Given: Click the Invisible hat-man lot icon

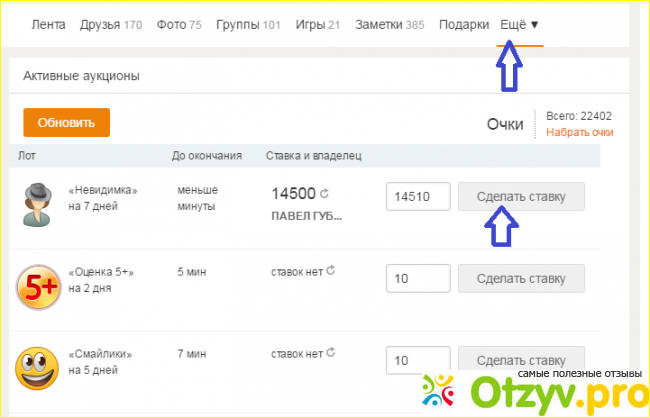Looking at the screenshot, I should pyautogui.click(x=37, y=203).
